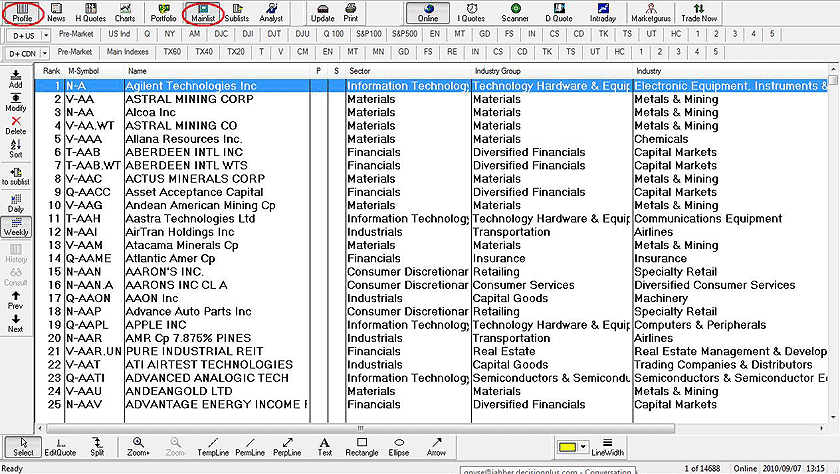Open the Profile toolbar icon
Viewport: 840px width, 474px height.
pyautogui.click(x=22, y=12)
